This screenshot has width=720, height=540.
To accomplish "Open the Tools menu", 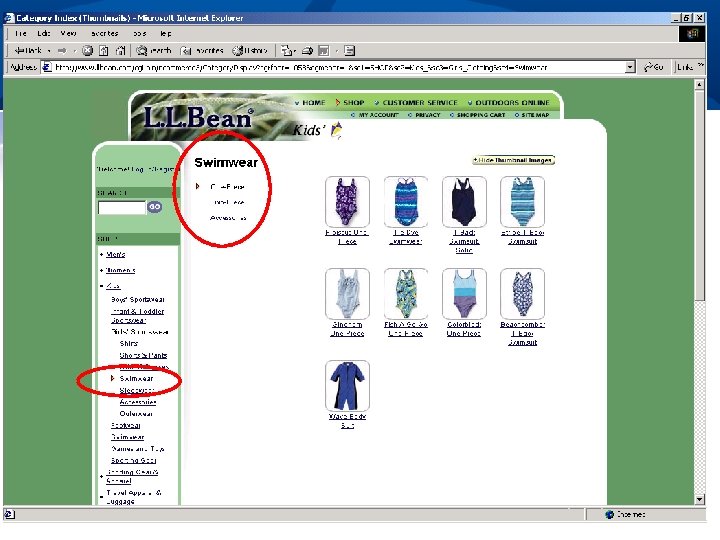I will point(140,34).
